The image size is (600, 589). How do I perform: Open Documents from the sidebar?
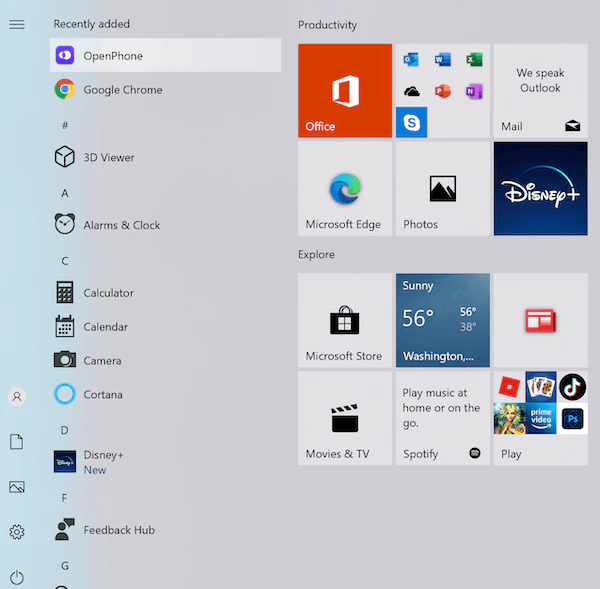[x=16, y=442]
